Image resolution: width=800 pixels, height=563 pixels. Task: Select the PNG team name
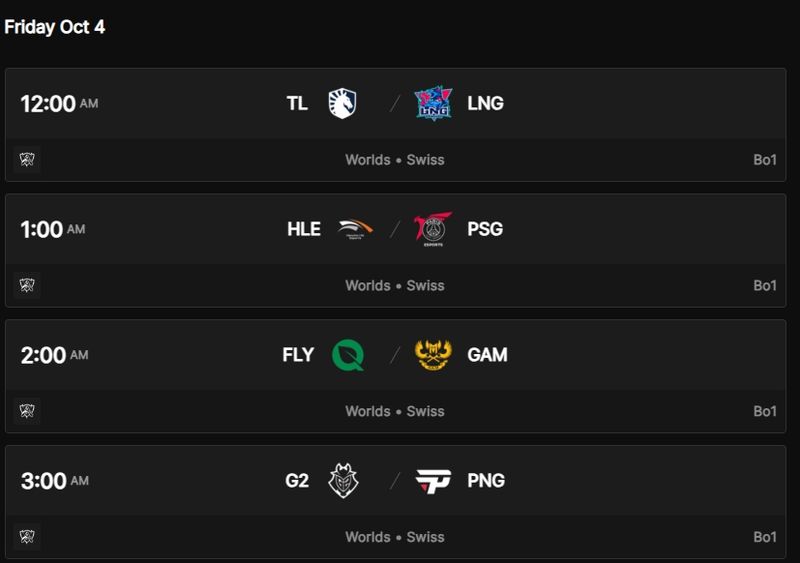pyautogui.click(x=486, y=481)
